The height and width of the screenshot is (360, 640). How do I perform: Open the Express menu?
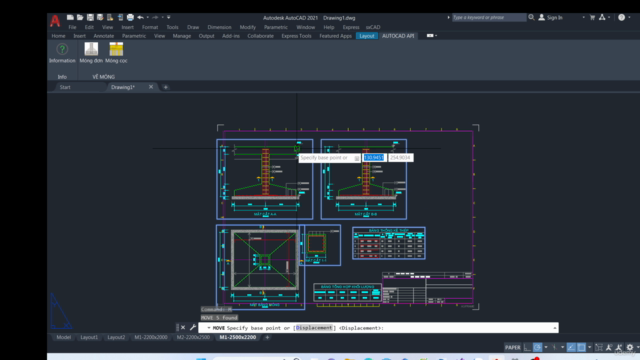point(351,27)
